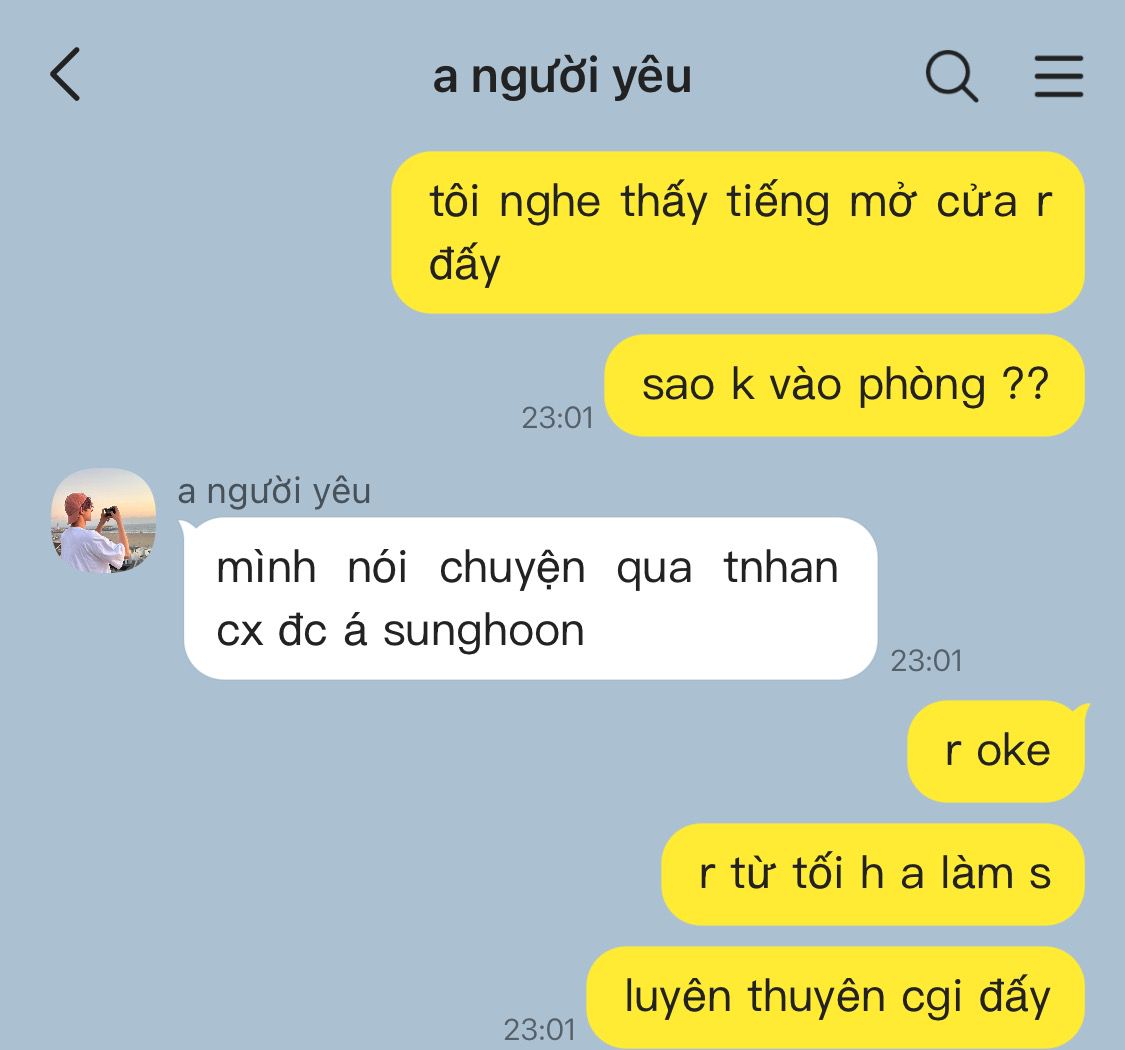This screenshot has width=1125, height=1050.
Task: Tap the back arrow icon
Action: [65, 75]
